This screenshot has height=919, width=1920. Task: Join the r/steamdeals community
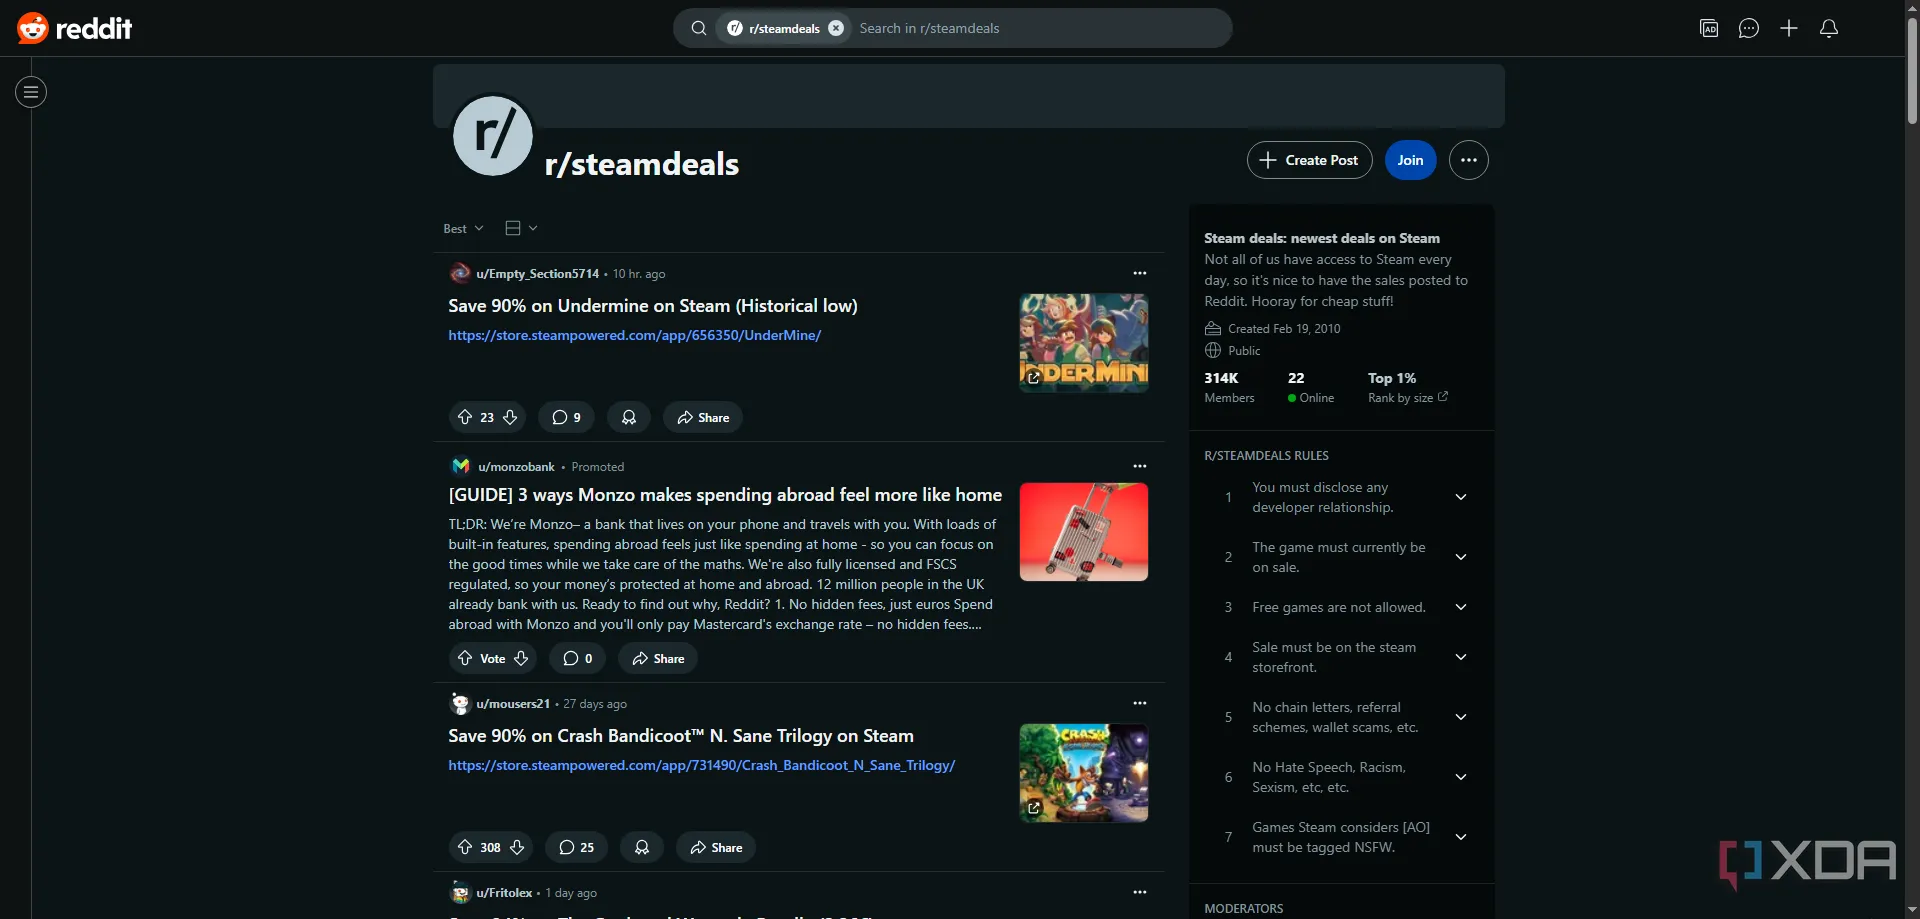pos(1410,160)
